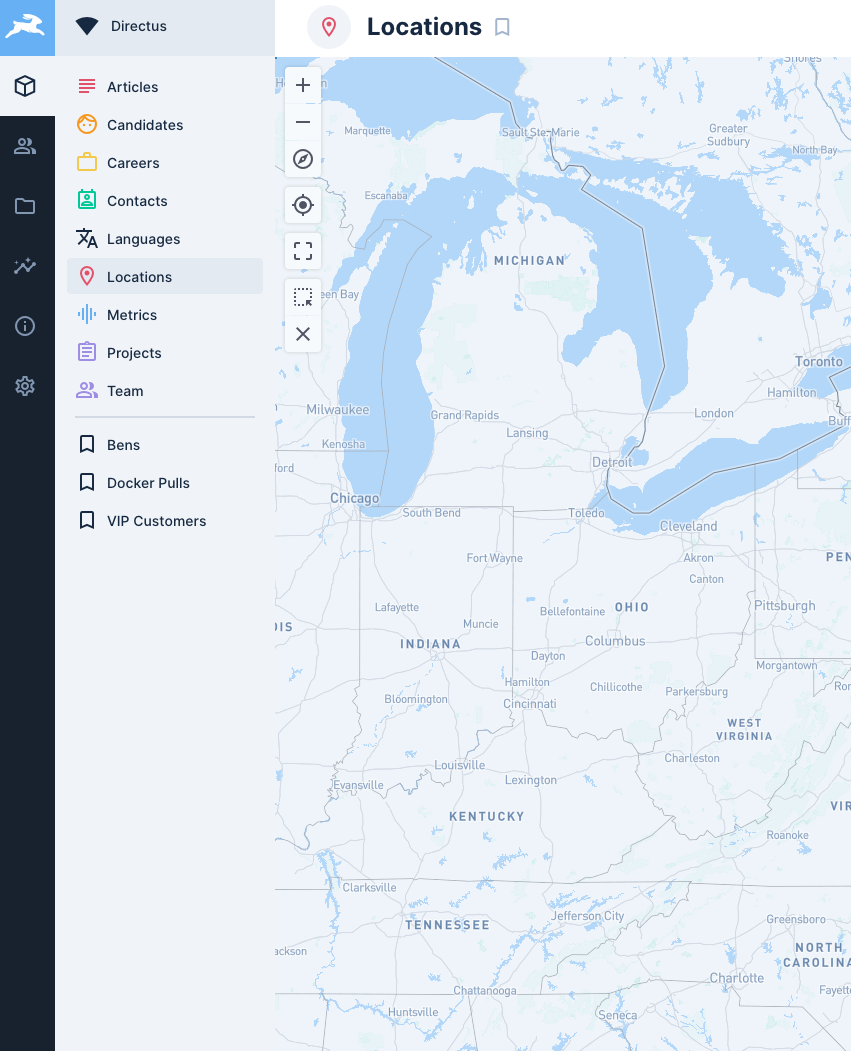The height and width of the screenshot is (1051, 851).
Task: Find my location on the map
Action: [303, 205]
